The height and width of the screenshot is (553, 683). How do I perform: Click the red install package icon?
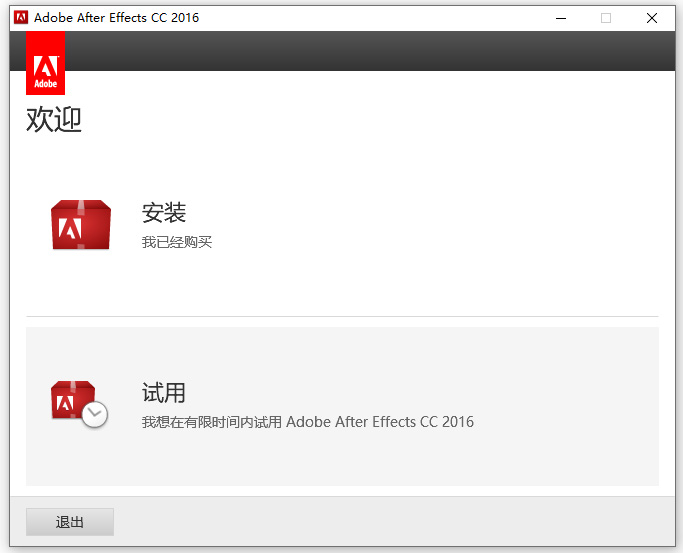pyautogui.click(x=81, y=225)
